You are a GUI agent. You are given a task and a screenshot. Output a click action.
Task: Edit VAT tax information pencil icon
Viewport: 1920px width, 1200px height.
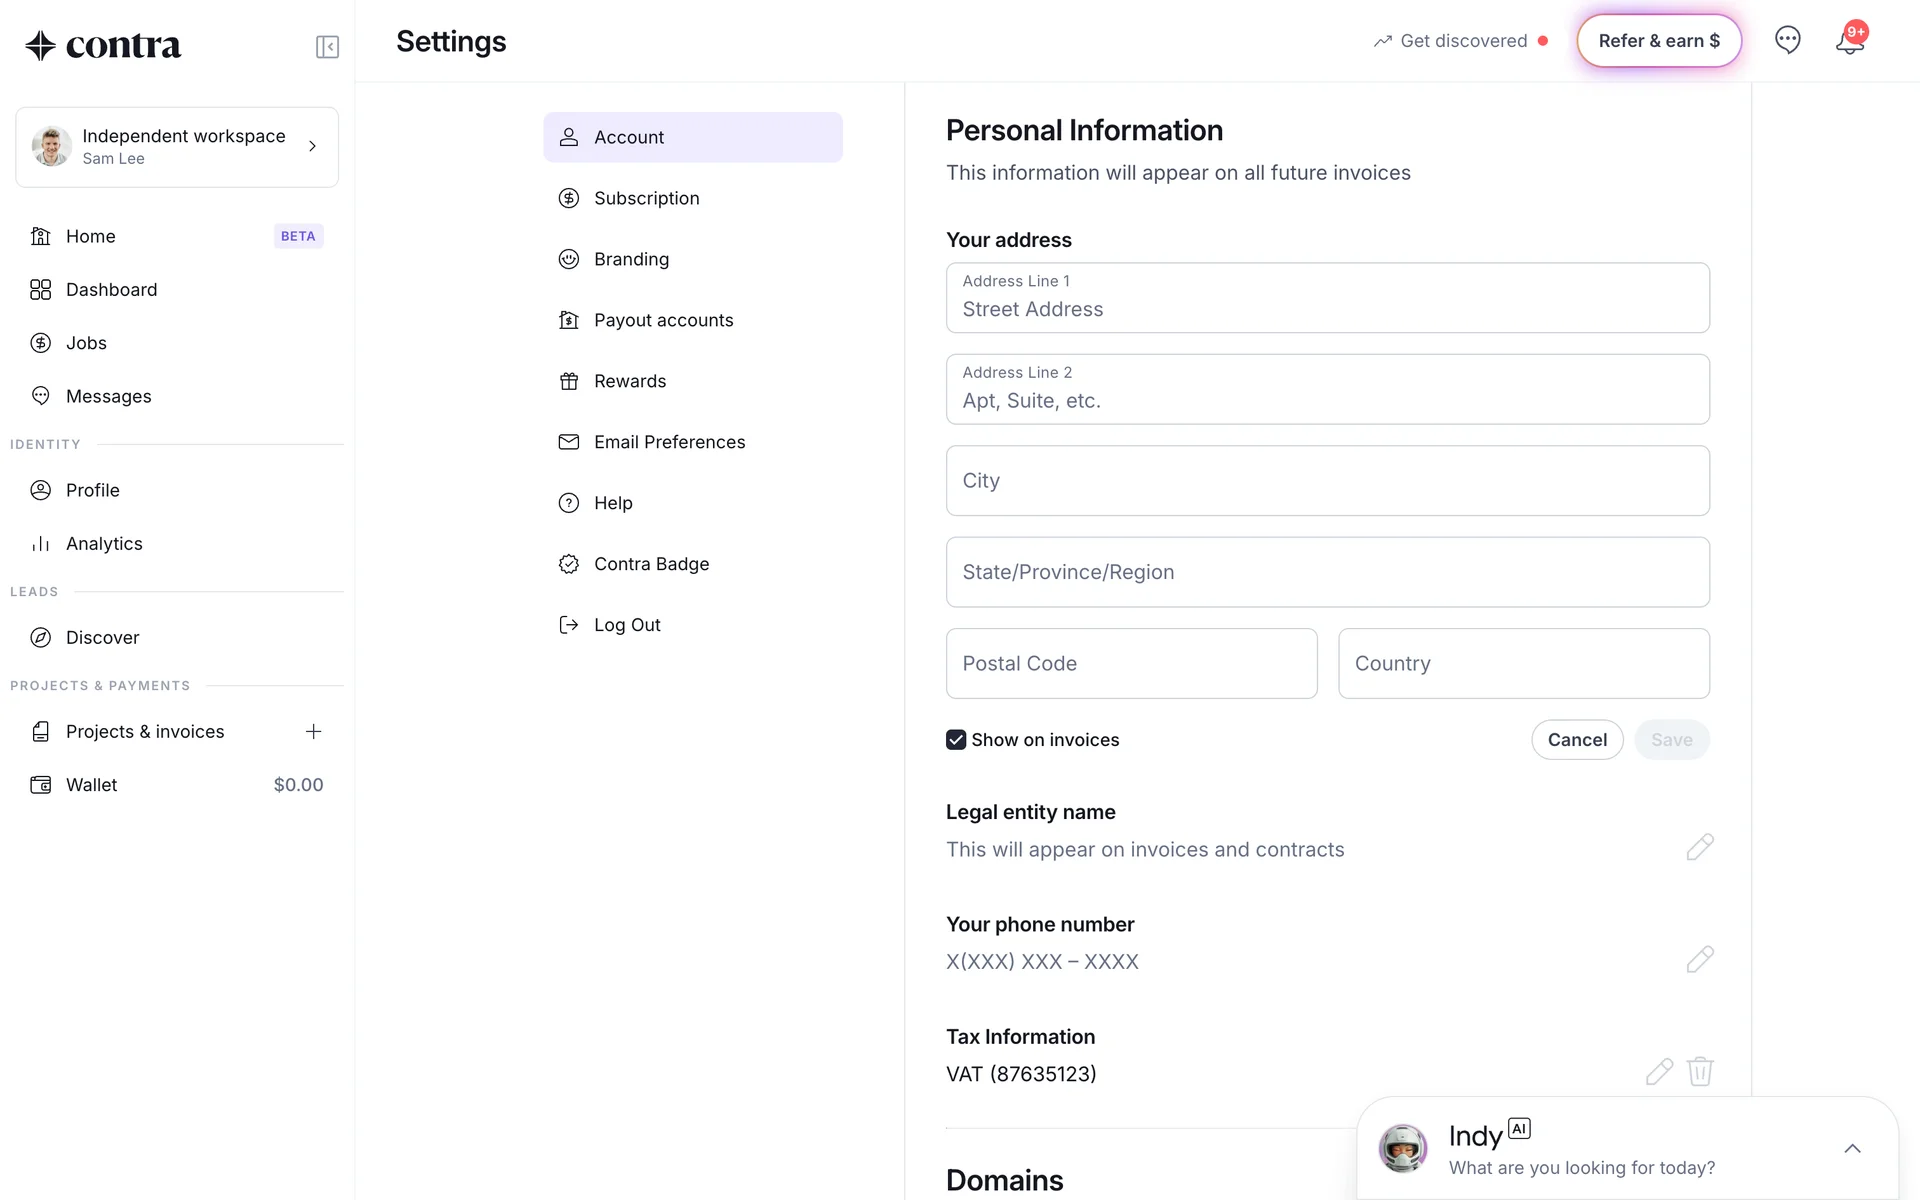(1659, 1072)
